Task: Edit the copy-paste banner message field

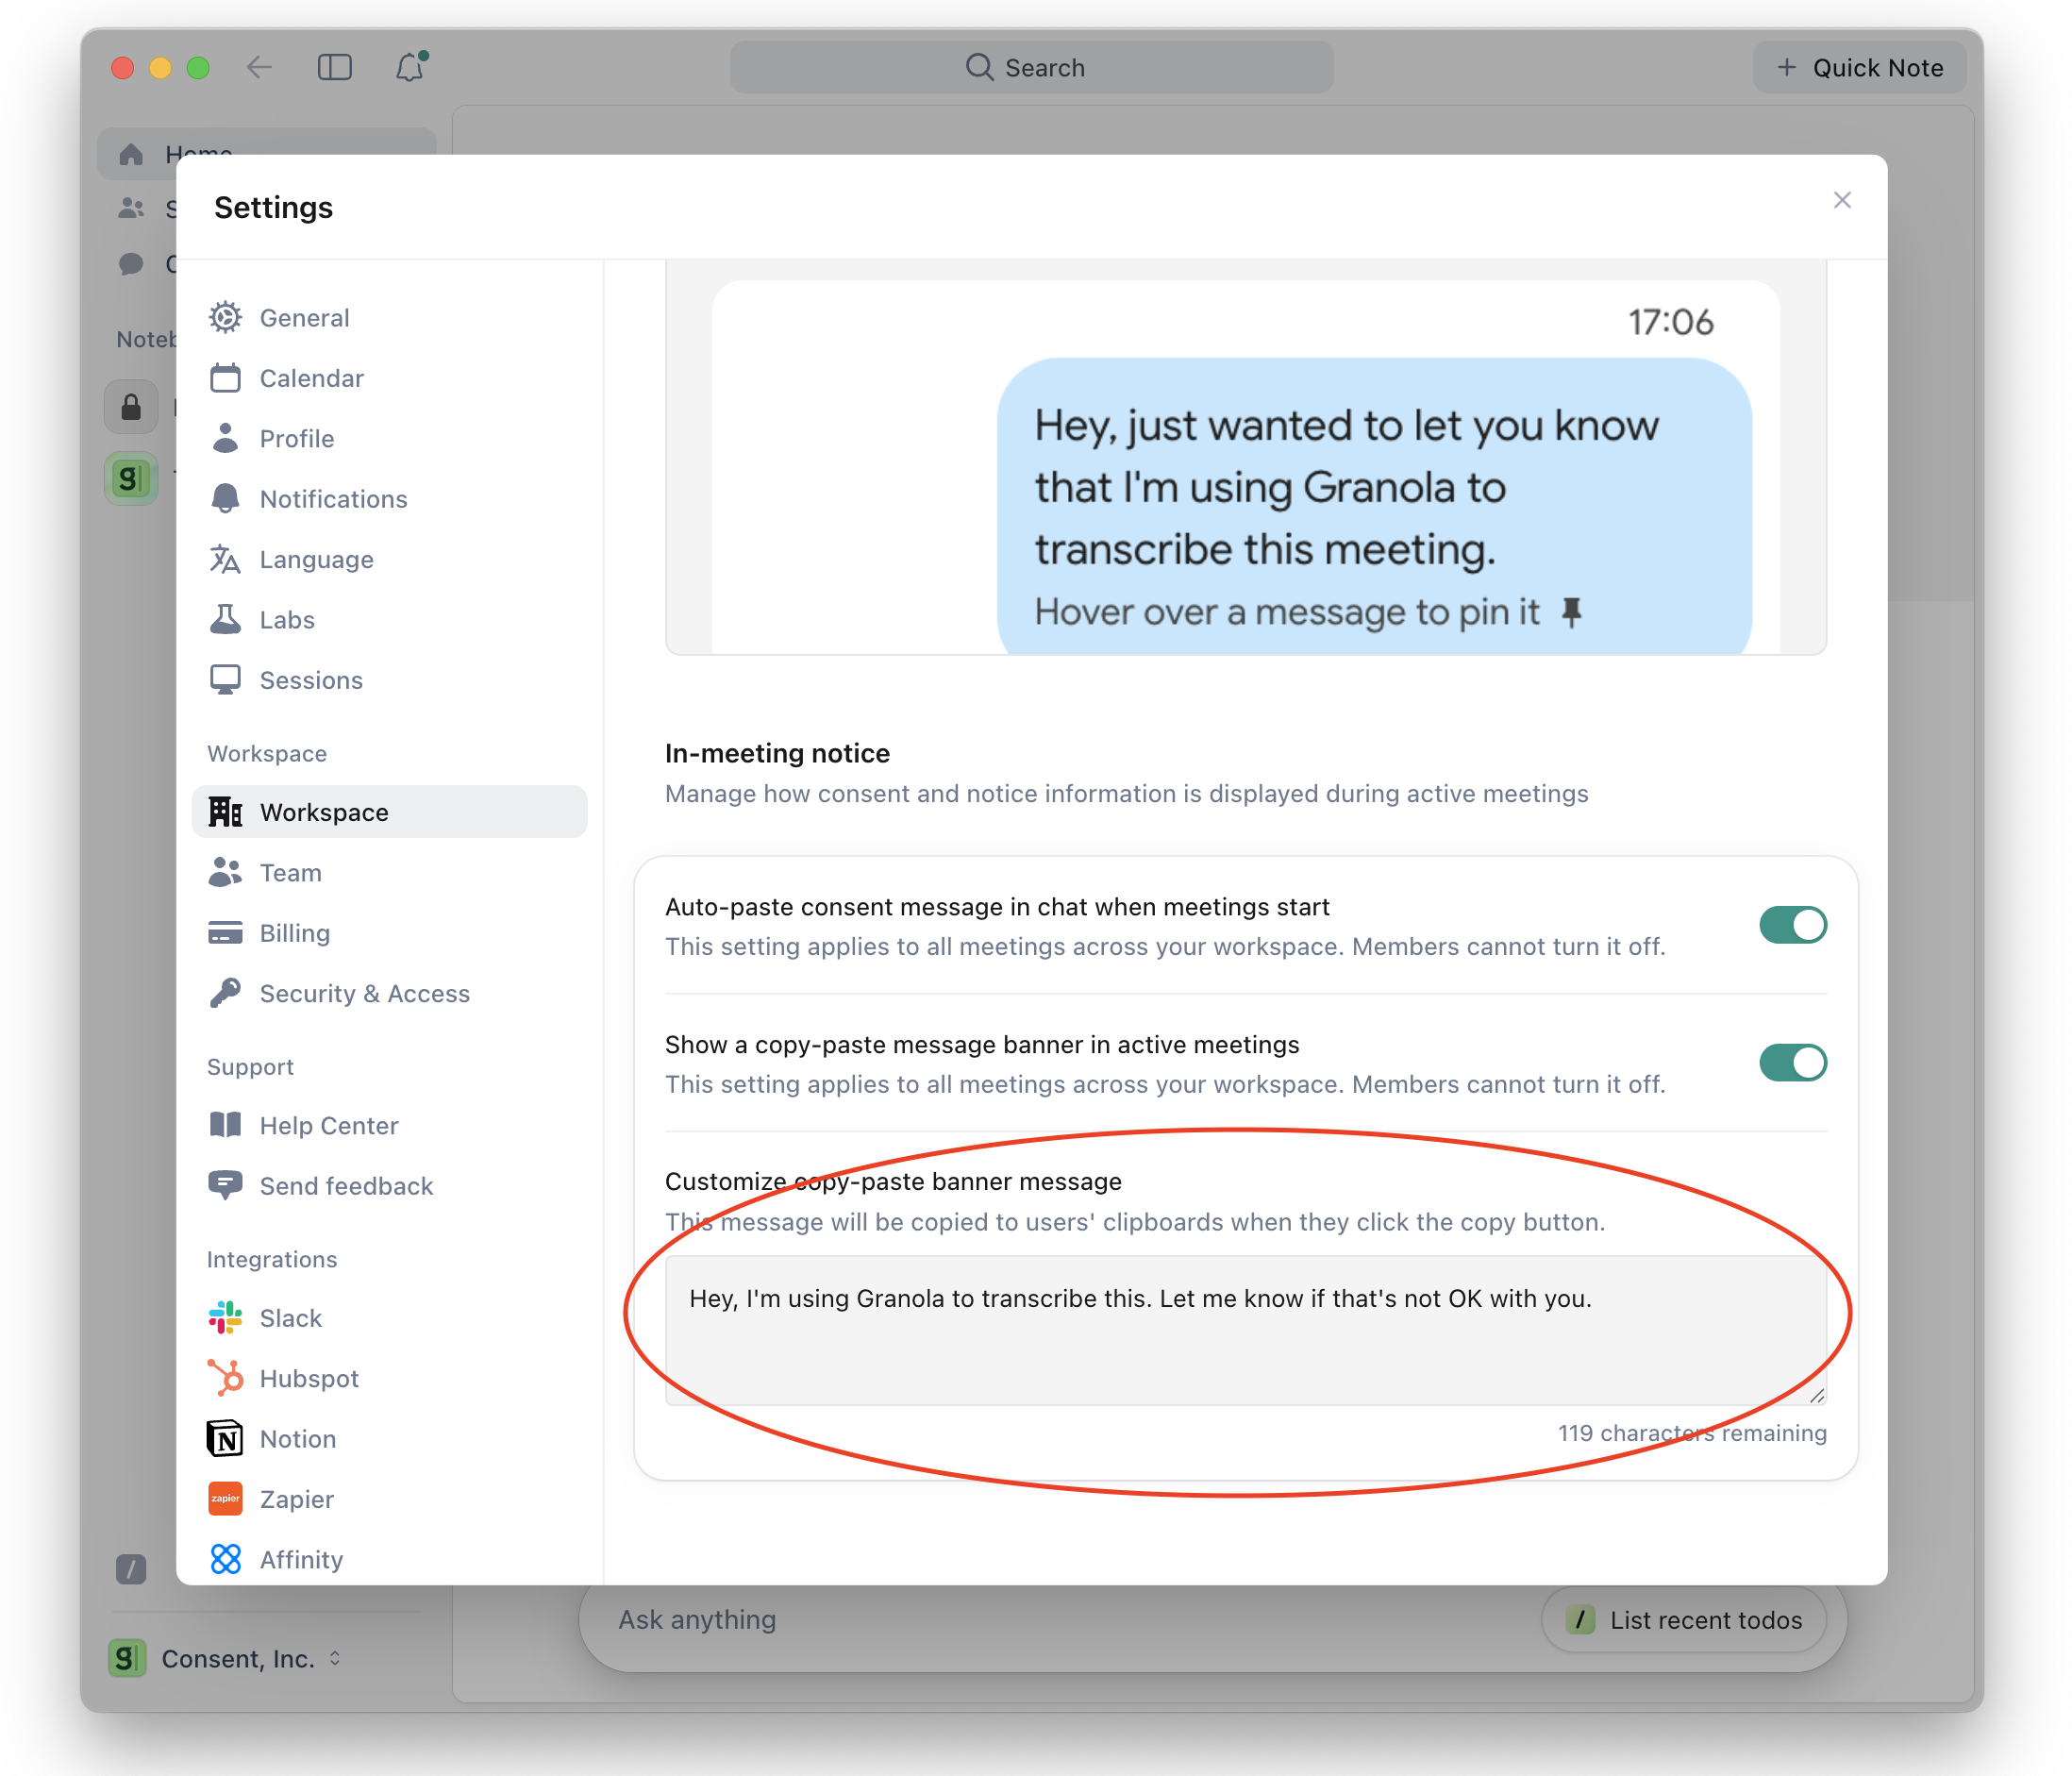Action: click(x=1246, y=1330)
